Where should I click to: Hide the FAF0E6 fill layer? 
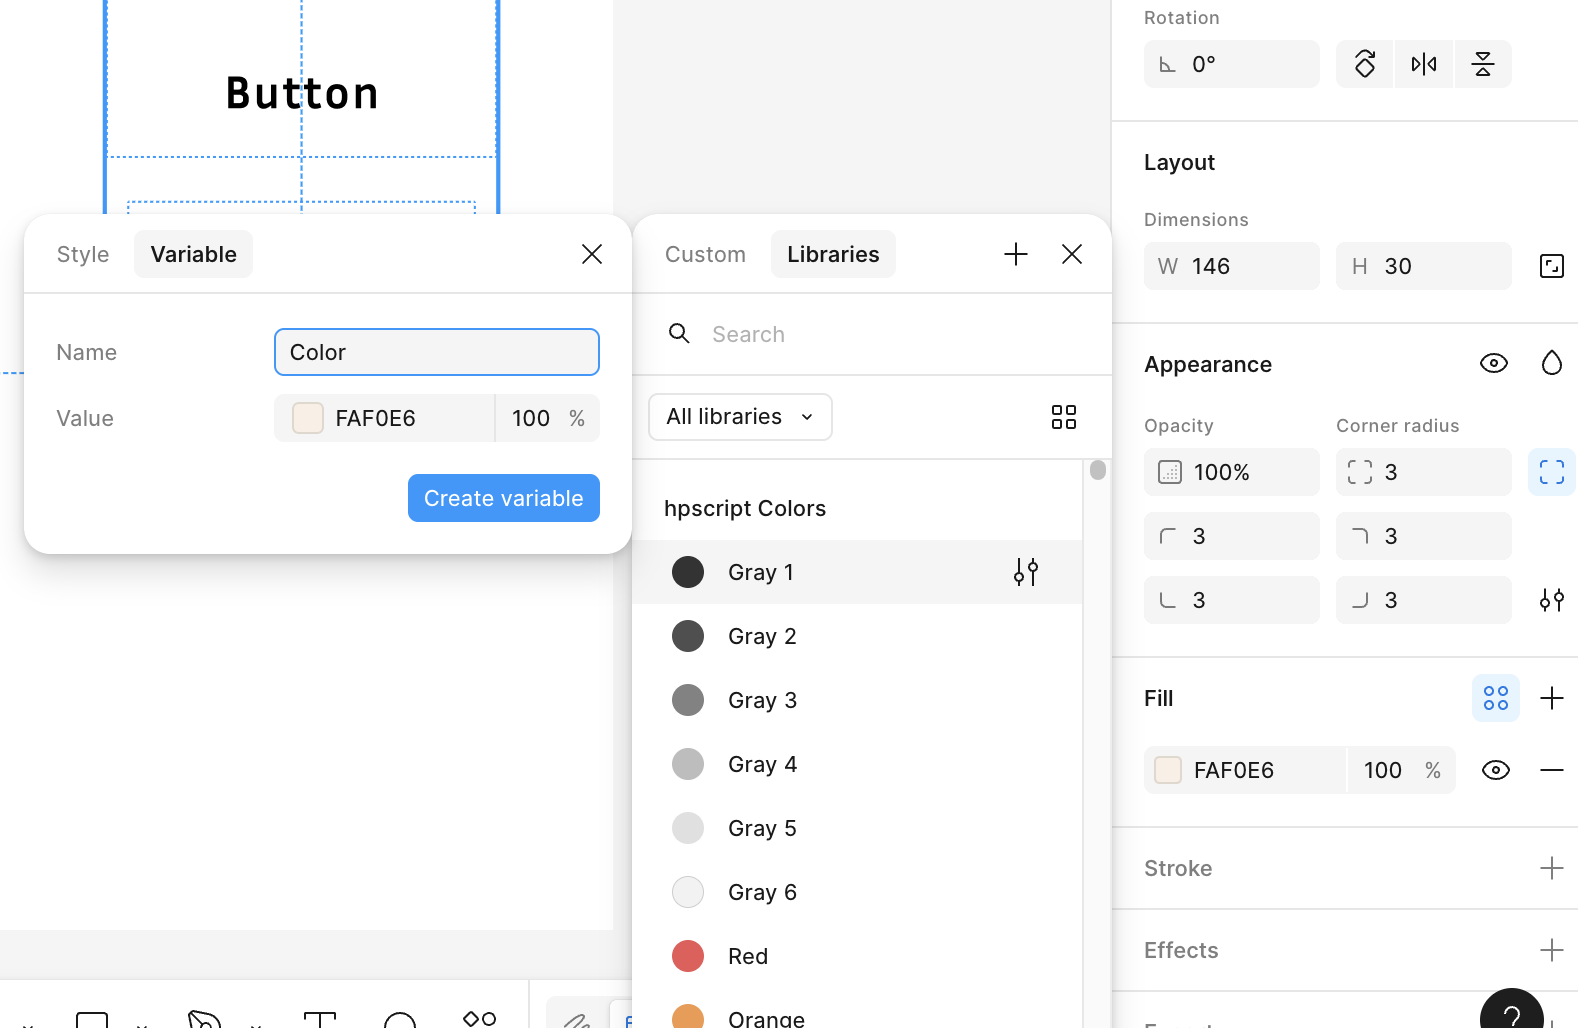[1495, 770]
